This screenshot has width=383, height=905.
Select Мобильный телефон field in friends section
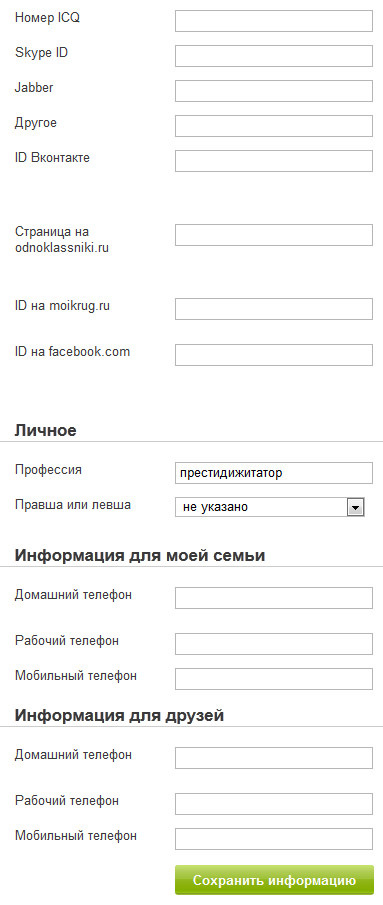tap(274, 839)
